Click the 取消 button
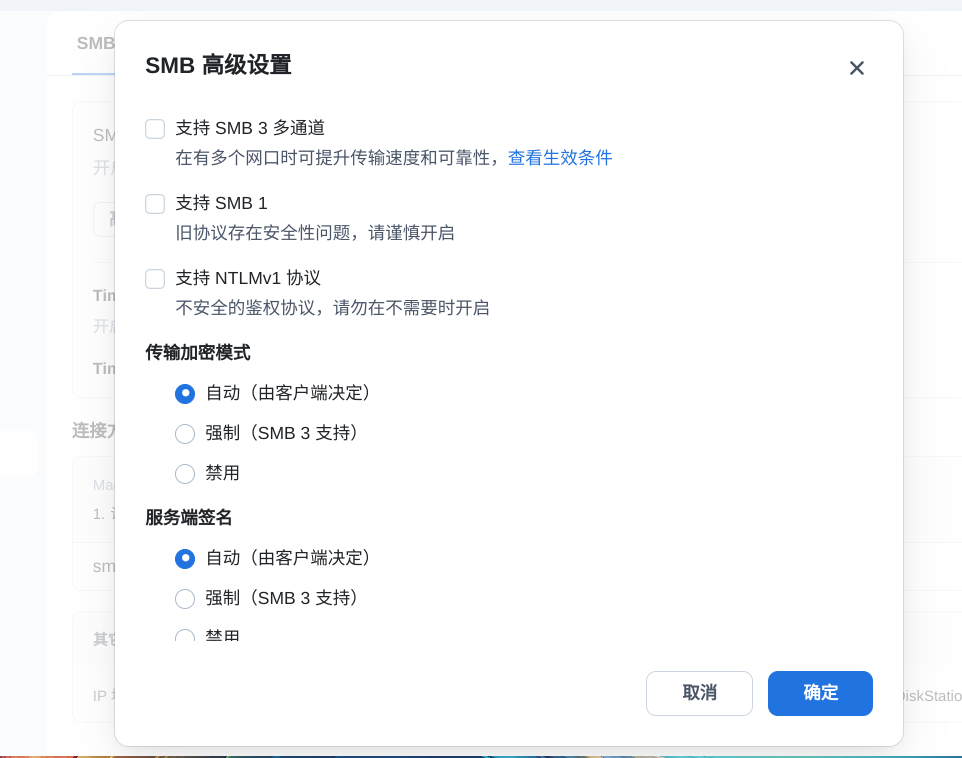 [x=699, y=693]
